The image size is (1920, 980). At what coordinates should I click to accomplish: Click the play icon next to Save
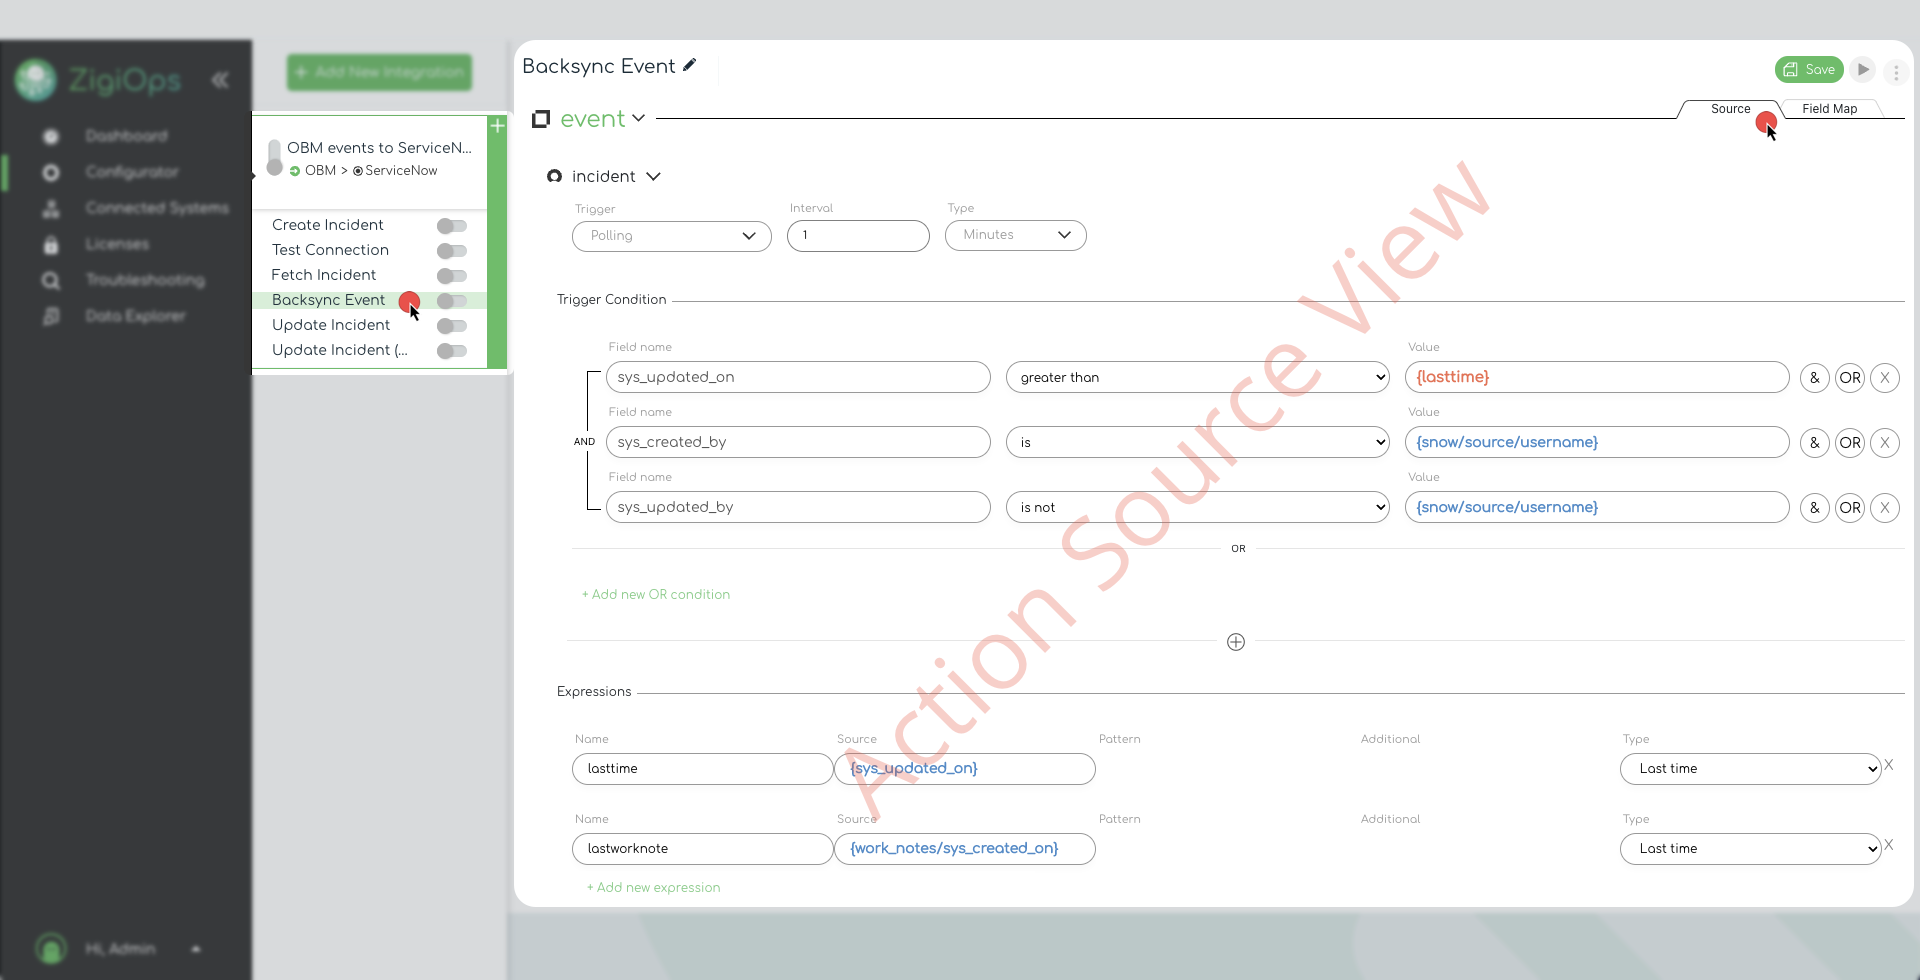(x=1862, y=70)
